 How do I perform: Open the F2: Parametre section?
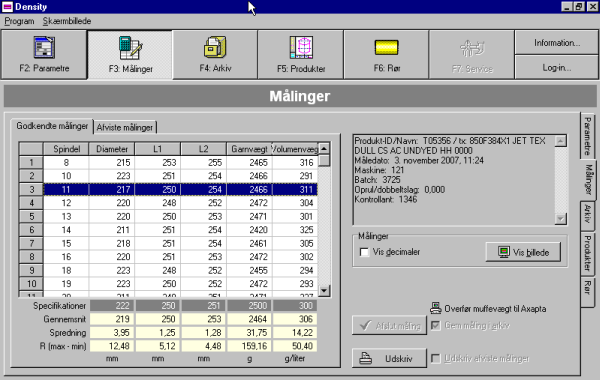pyautogui.click(x=44, y=55)
